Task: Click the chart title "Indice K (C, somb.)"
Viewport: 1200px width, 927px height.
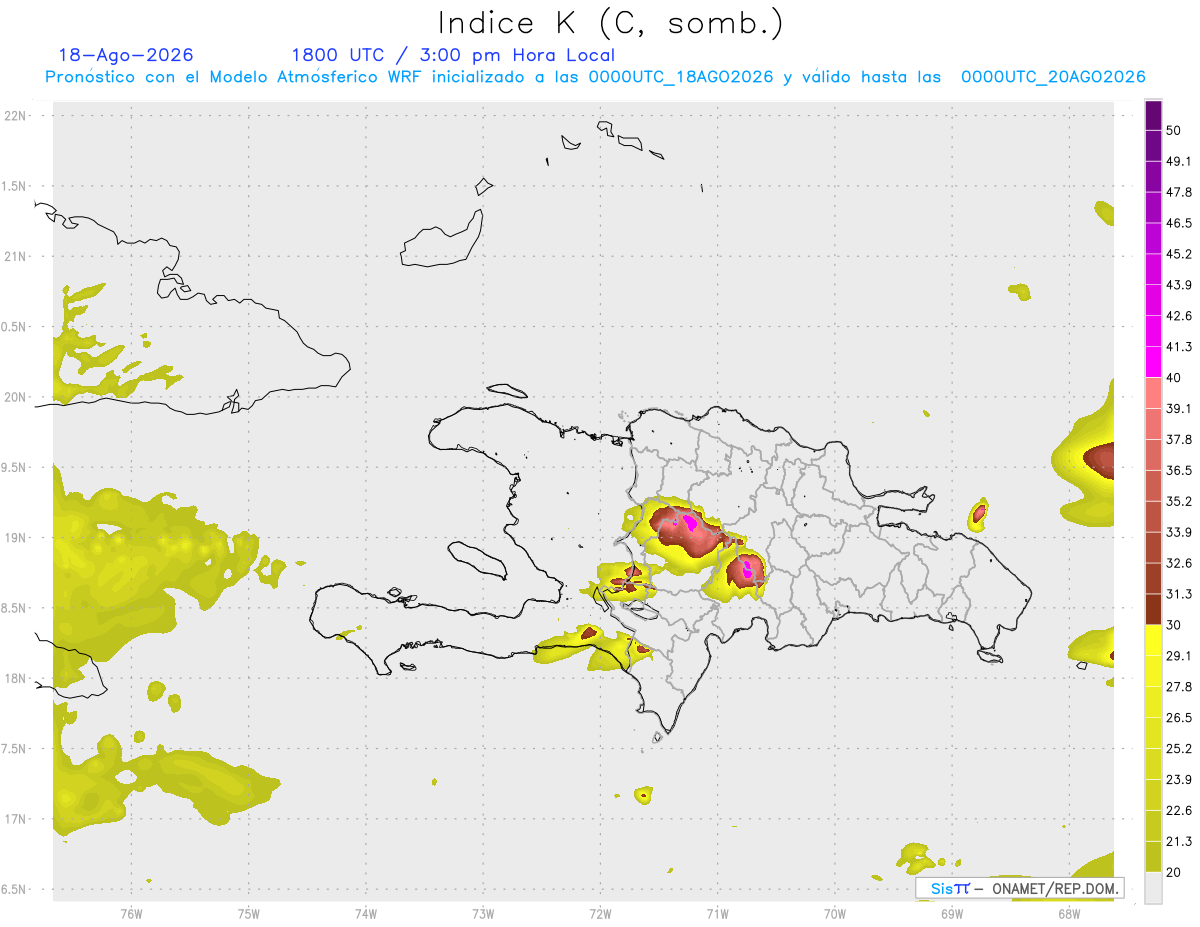Action: click(611, 23)
